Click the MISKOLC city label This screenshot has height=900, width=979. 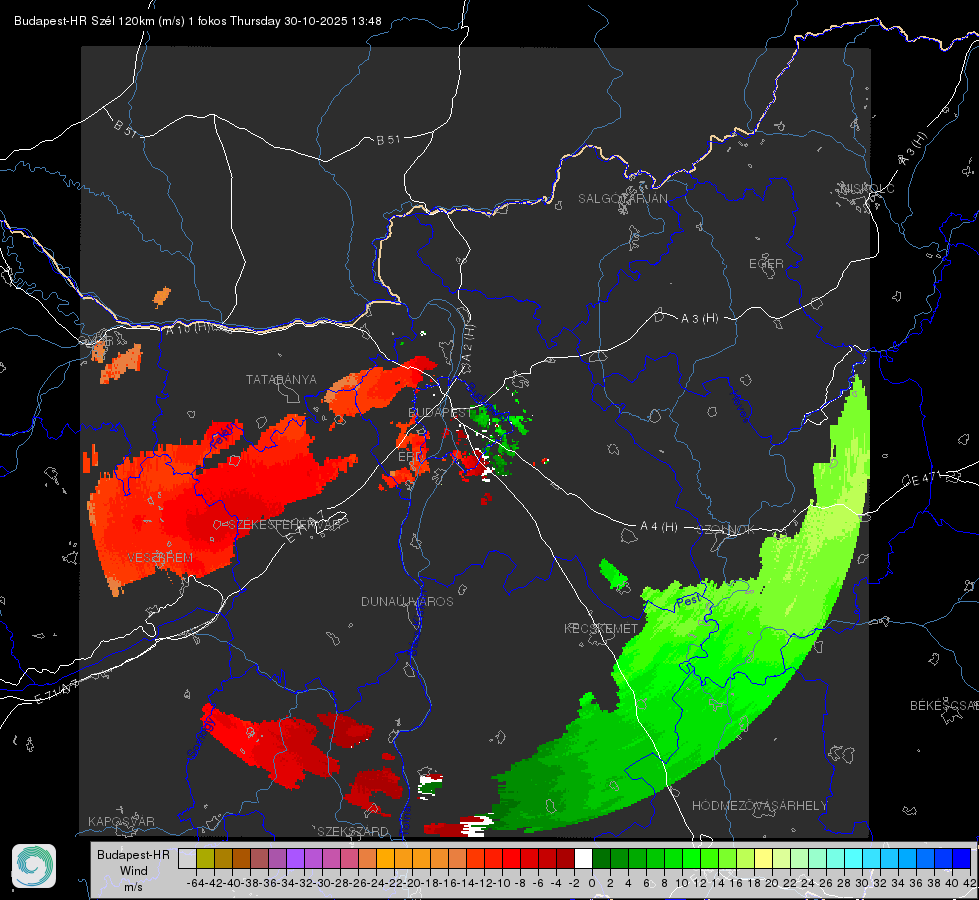pyautogui.click(x=867, y=188)
